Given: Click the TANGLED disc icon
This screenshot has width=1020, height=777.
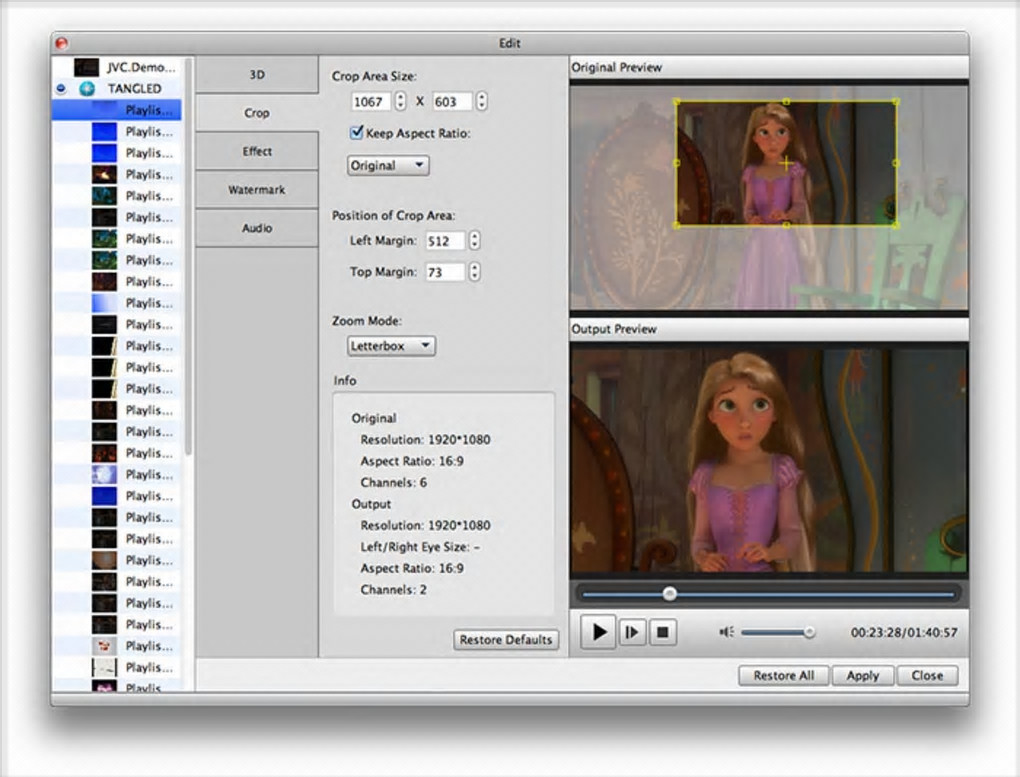Looking at the screenshot, I should click(87, 88).
